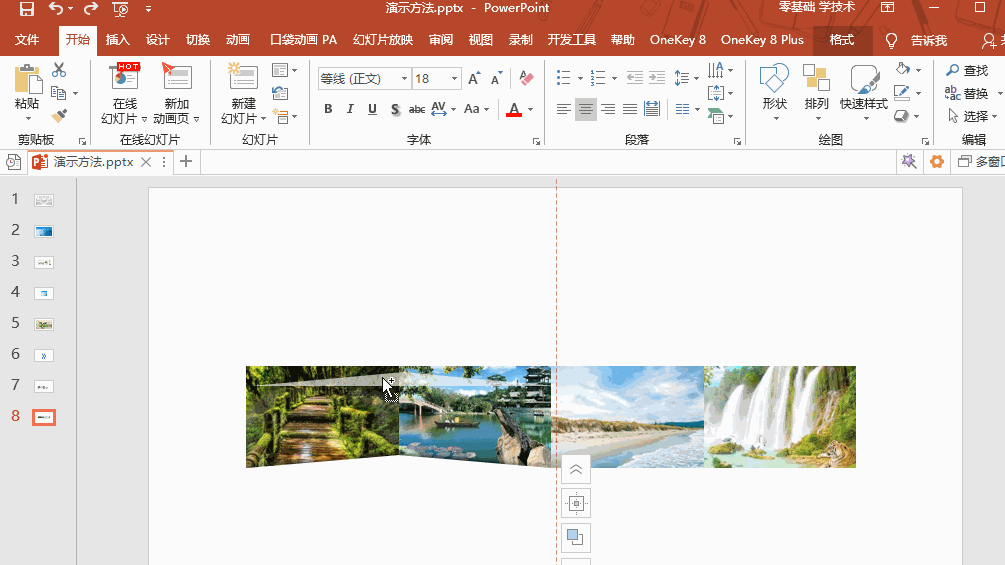Switch to the 切换 transitions tab
Viewport: 1005px width, 565px height.
click(198, 40)
